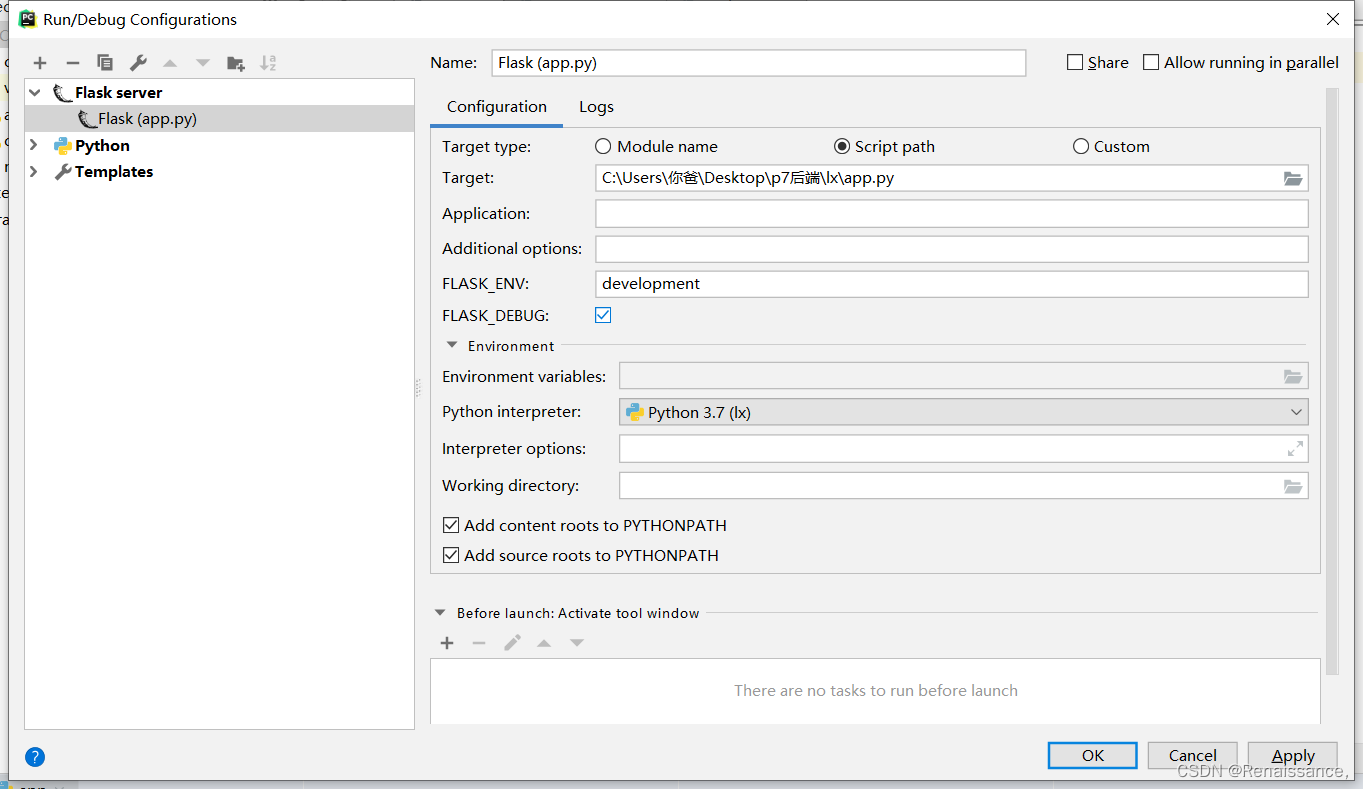Select the Python group
This screenshot has height=789, width=1363.
tap(219, 145)
